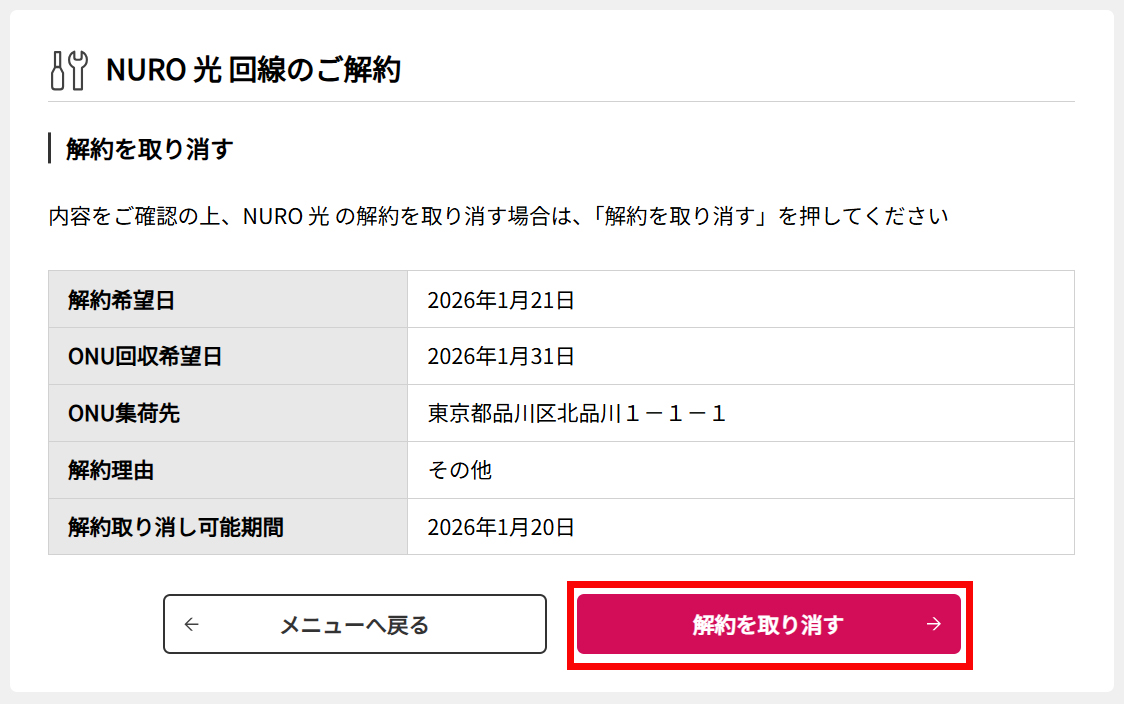The width and height of the screenshot is (1124, 704).
Task: Select the 2026年1月20日 deadline value
Action: (500, 527)
